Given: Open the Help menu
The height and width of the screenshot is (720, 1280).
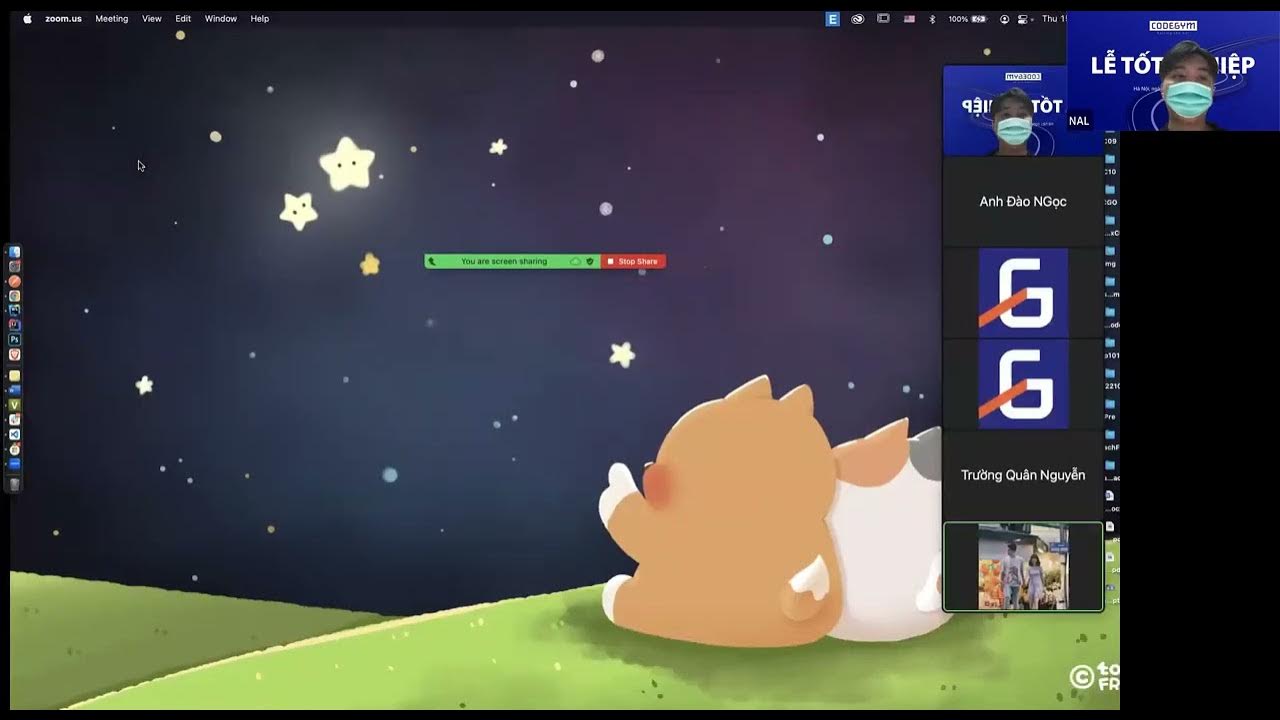Looking at the screenshot, I should (260, 18).
